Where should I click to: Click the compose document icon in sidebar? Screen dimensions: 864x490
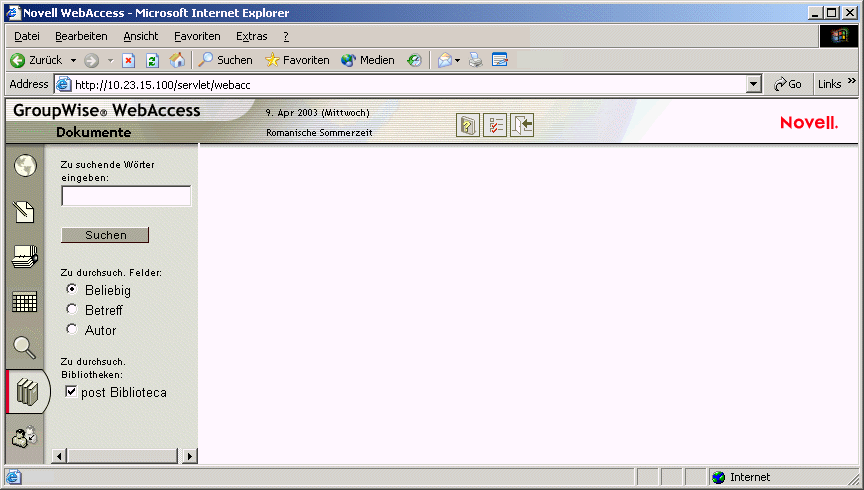click(24, 212)
